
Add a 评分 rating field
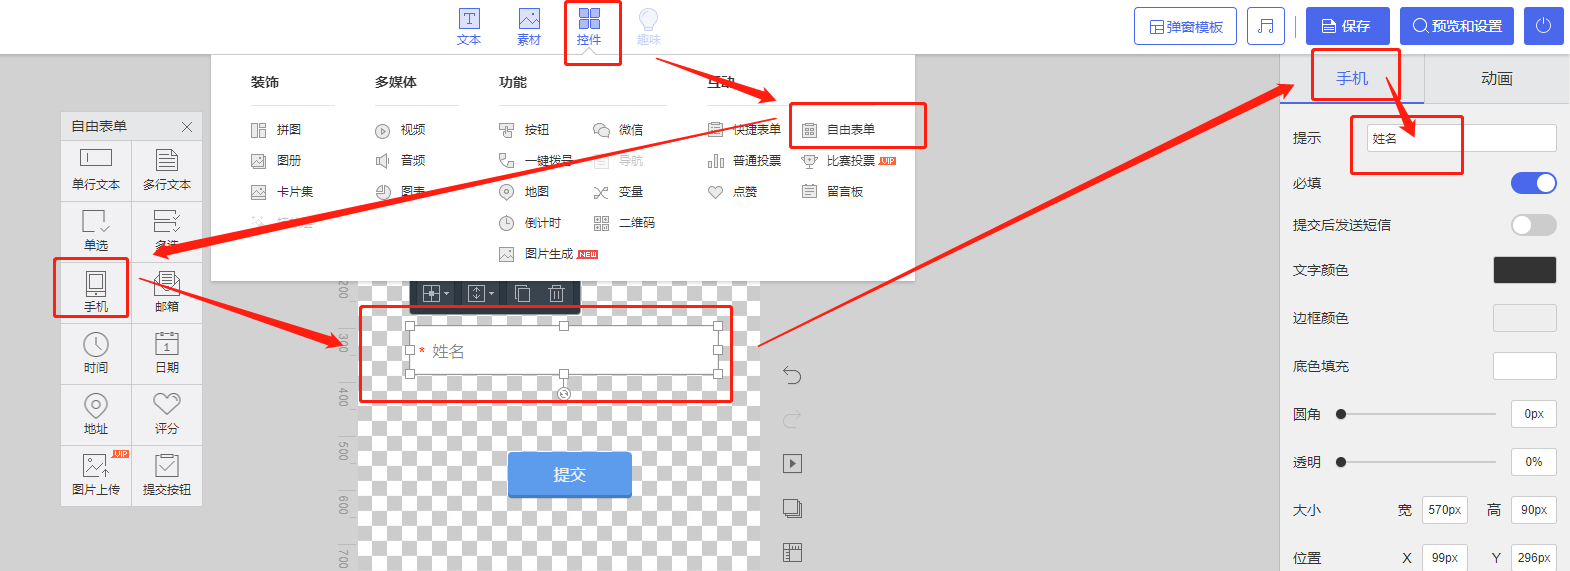click(x=167, y=414)
